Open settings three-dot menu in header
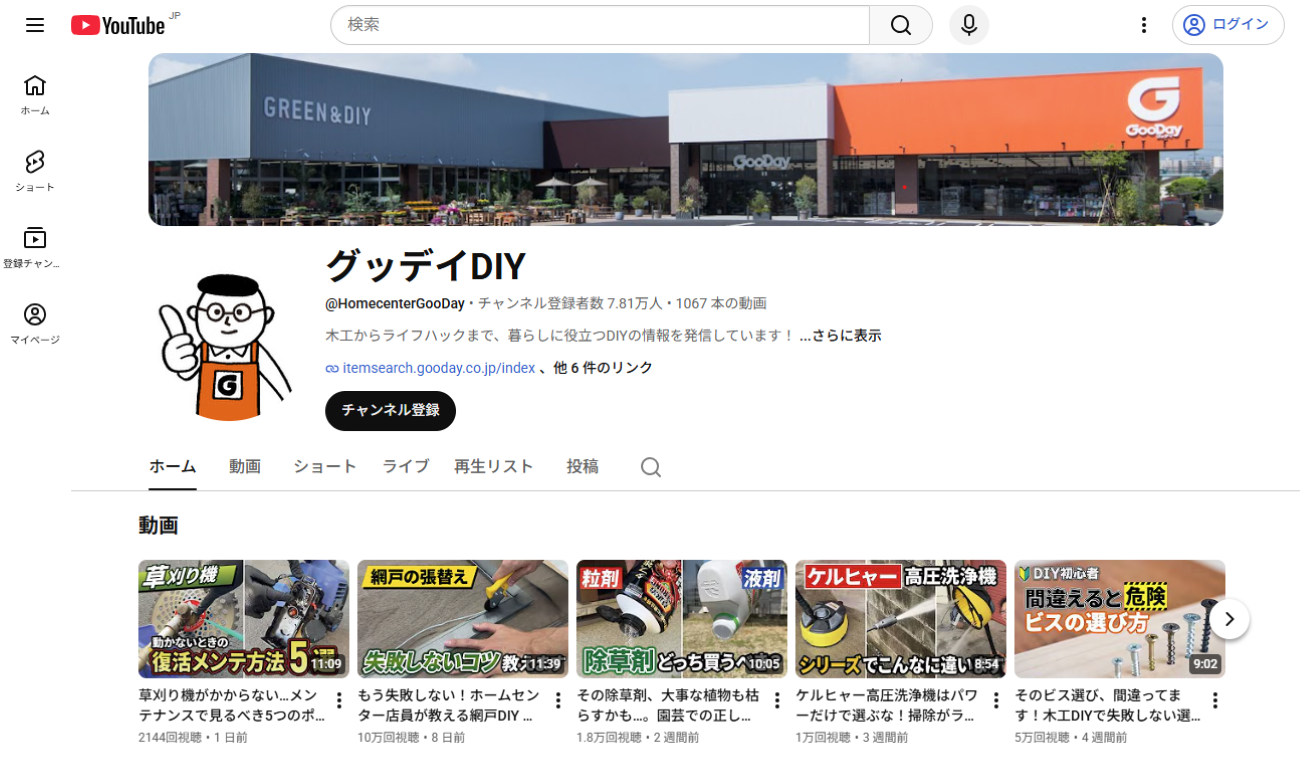This screenshot has height=769, width=1300. point(1144,25)
